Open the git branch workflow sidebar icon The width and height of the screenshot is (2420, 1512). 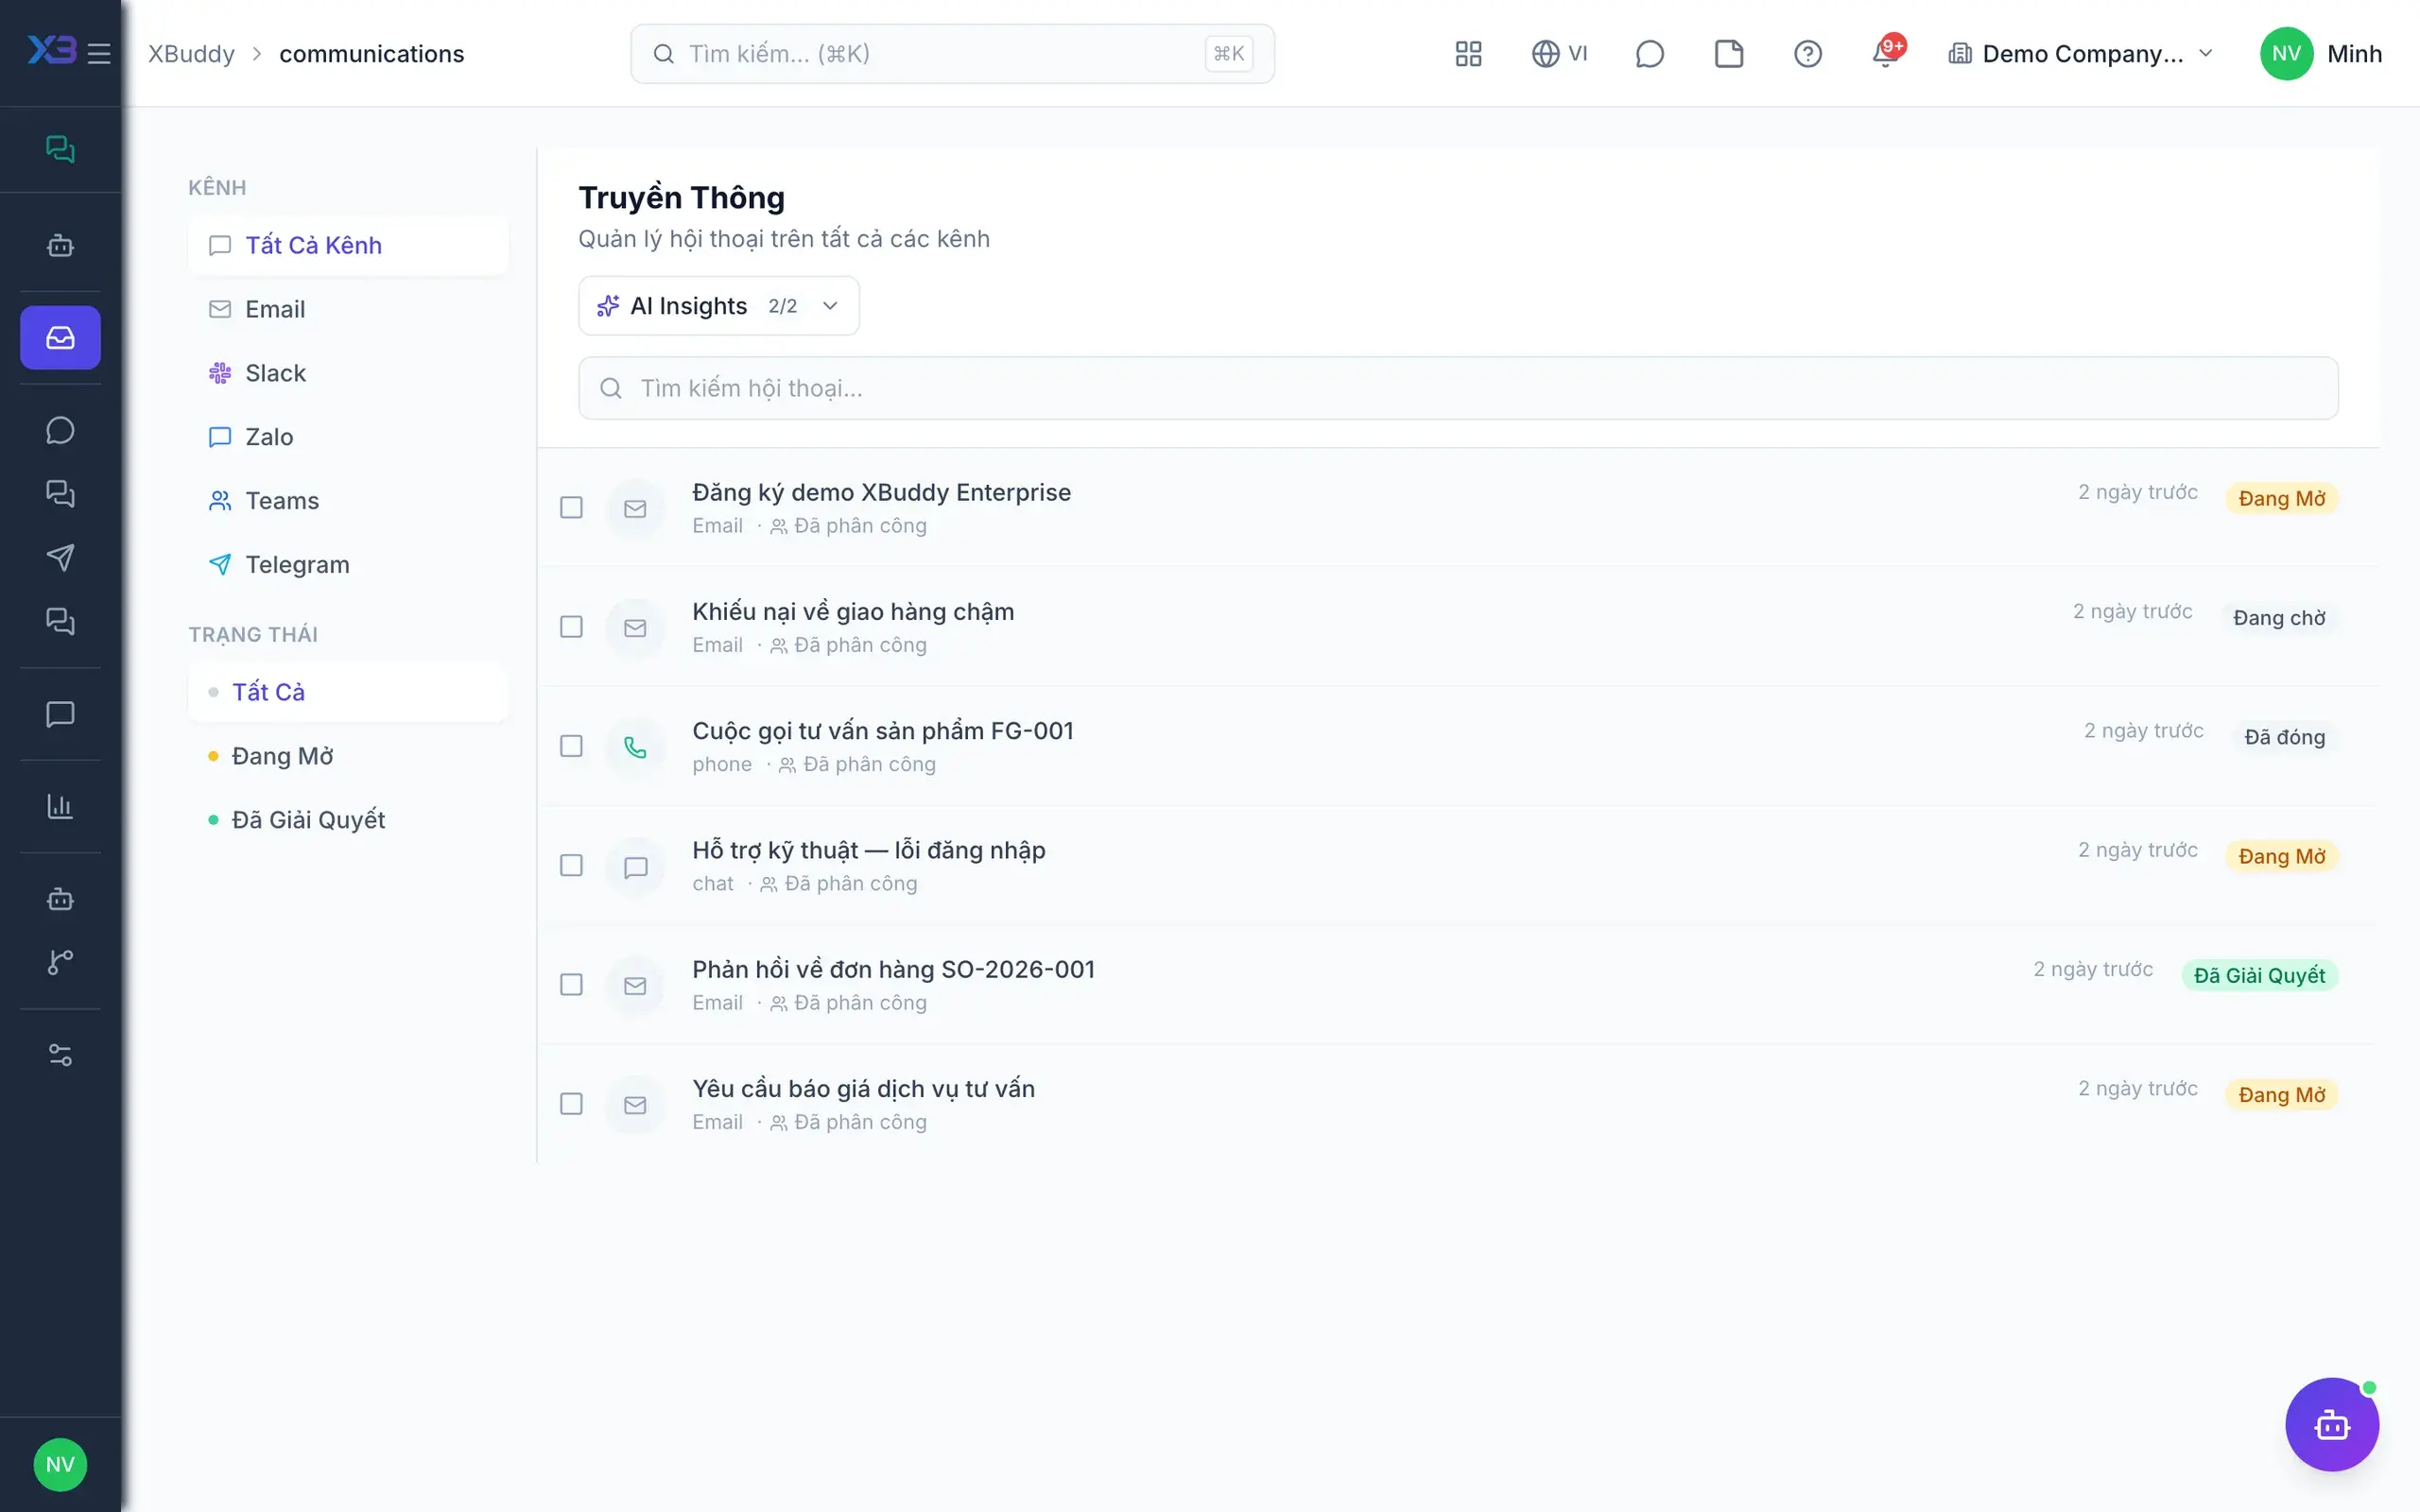point(60,962)
